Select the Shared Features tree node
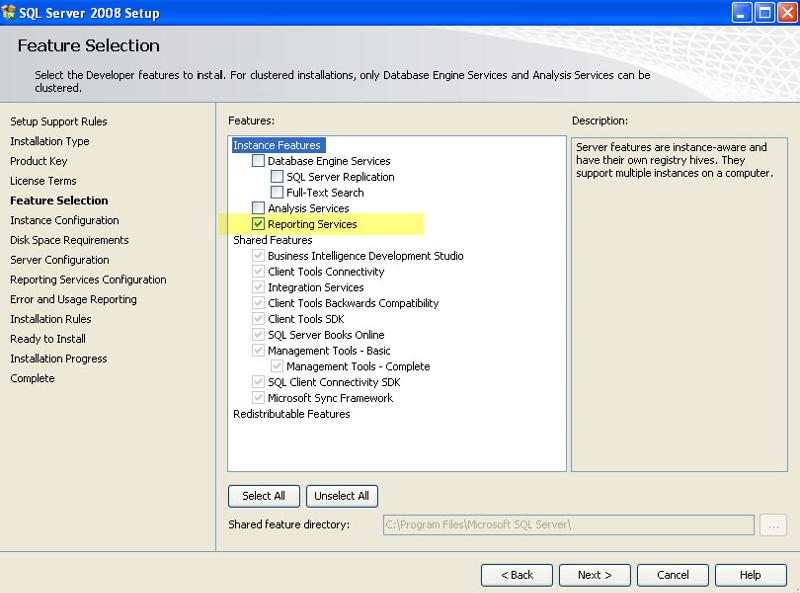800x593 pixels. pyautogui.click(x=272, y=240)
